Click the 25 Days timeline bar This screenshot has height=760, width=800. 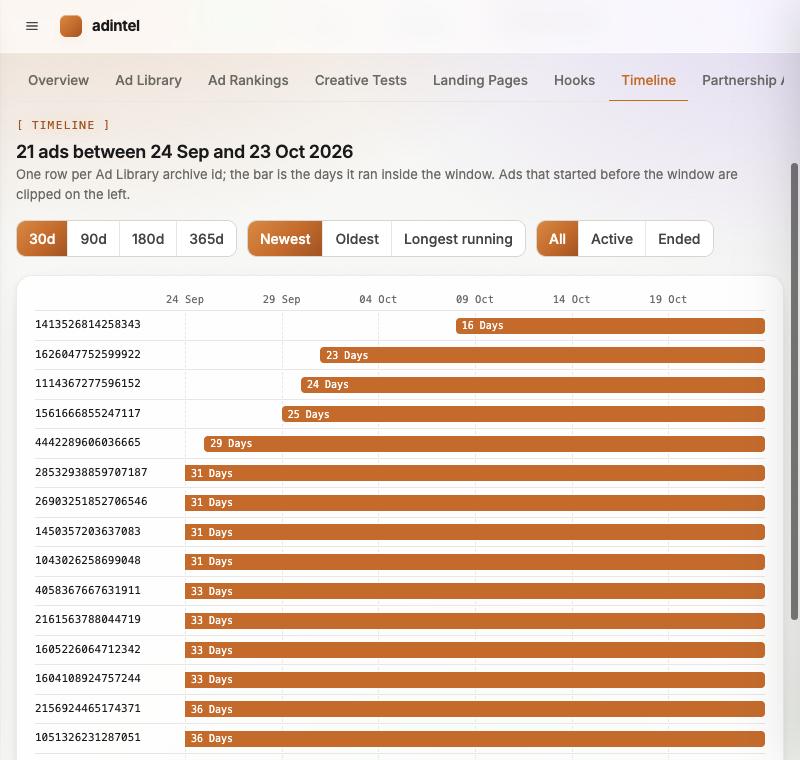pos(523,414)
